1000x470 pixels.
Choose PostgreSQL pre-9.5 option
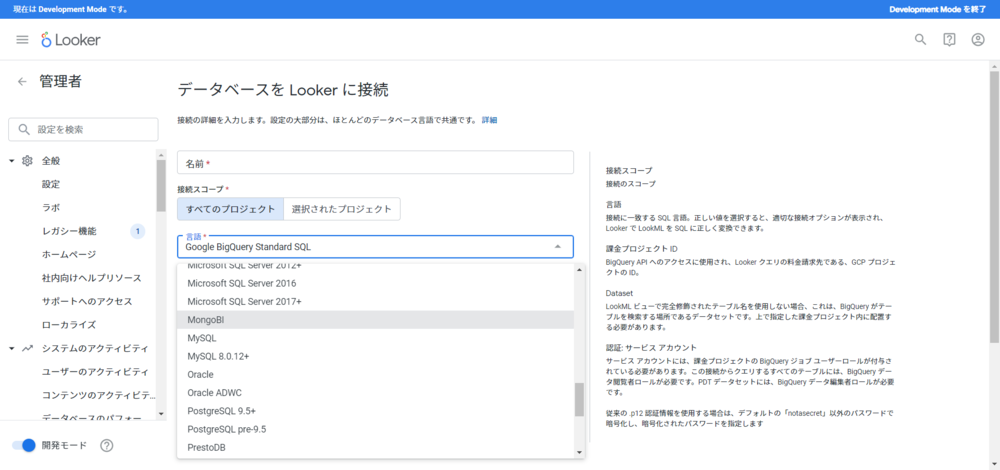click(376, 429)
